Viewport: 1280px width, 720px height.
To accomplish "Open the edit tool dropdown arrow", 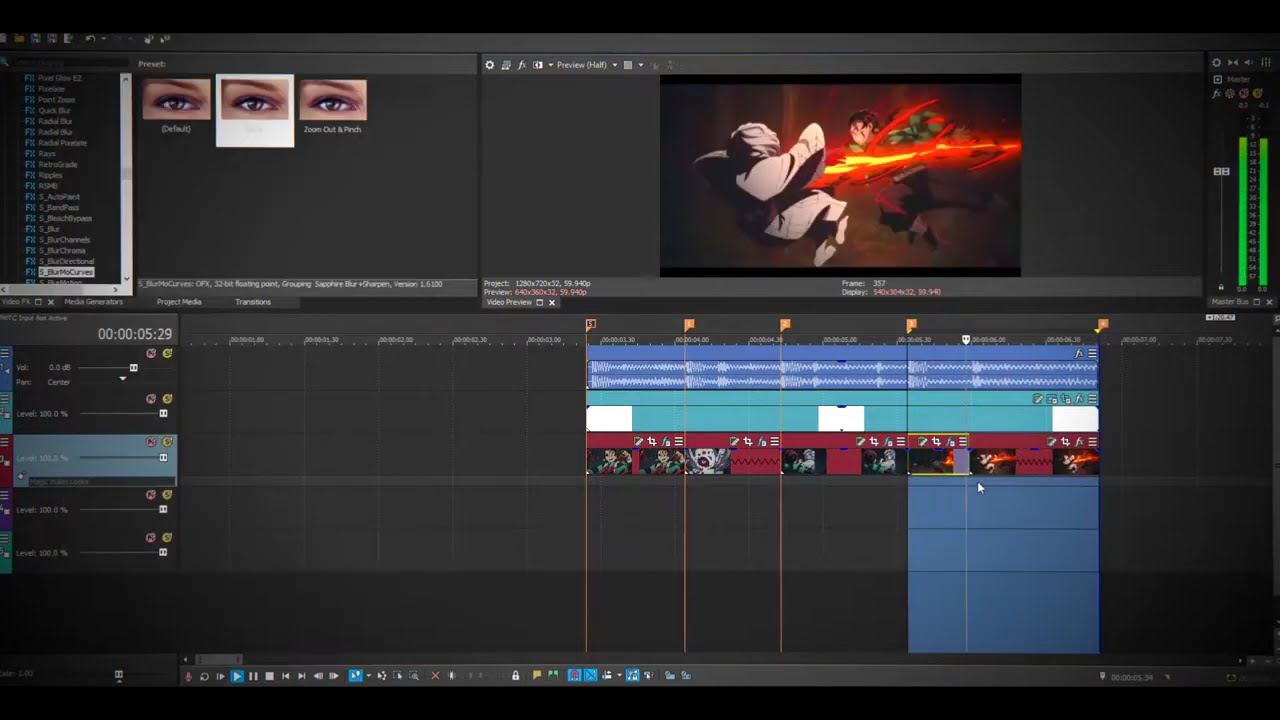I will pos(369,676).
